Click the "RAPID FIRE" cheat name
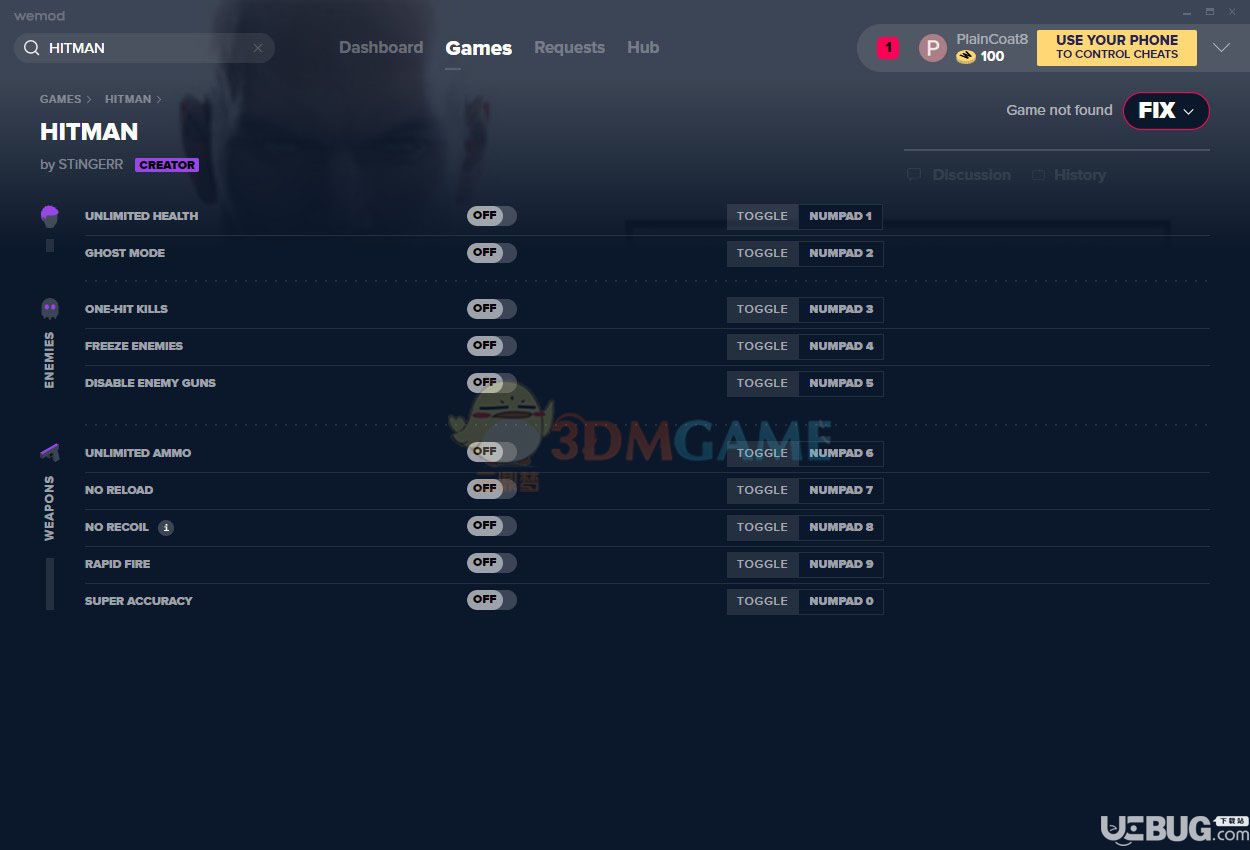This screenshot has height=850, width=1250. 117,564
